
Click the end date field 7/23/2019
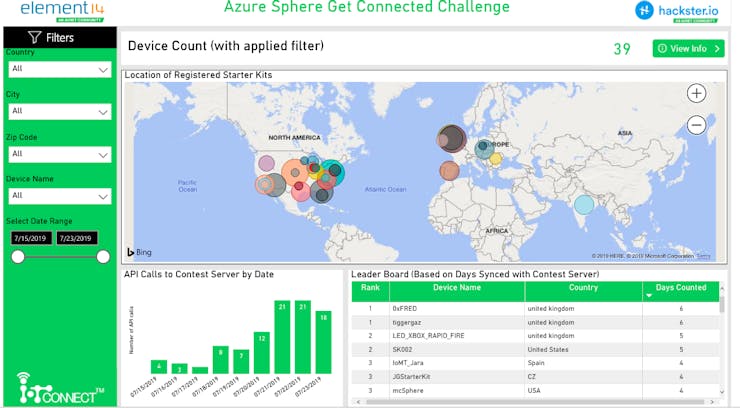77,238
